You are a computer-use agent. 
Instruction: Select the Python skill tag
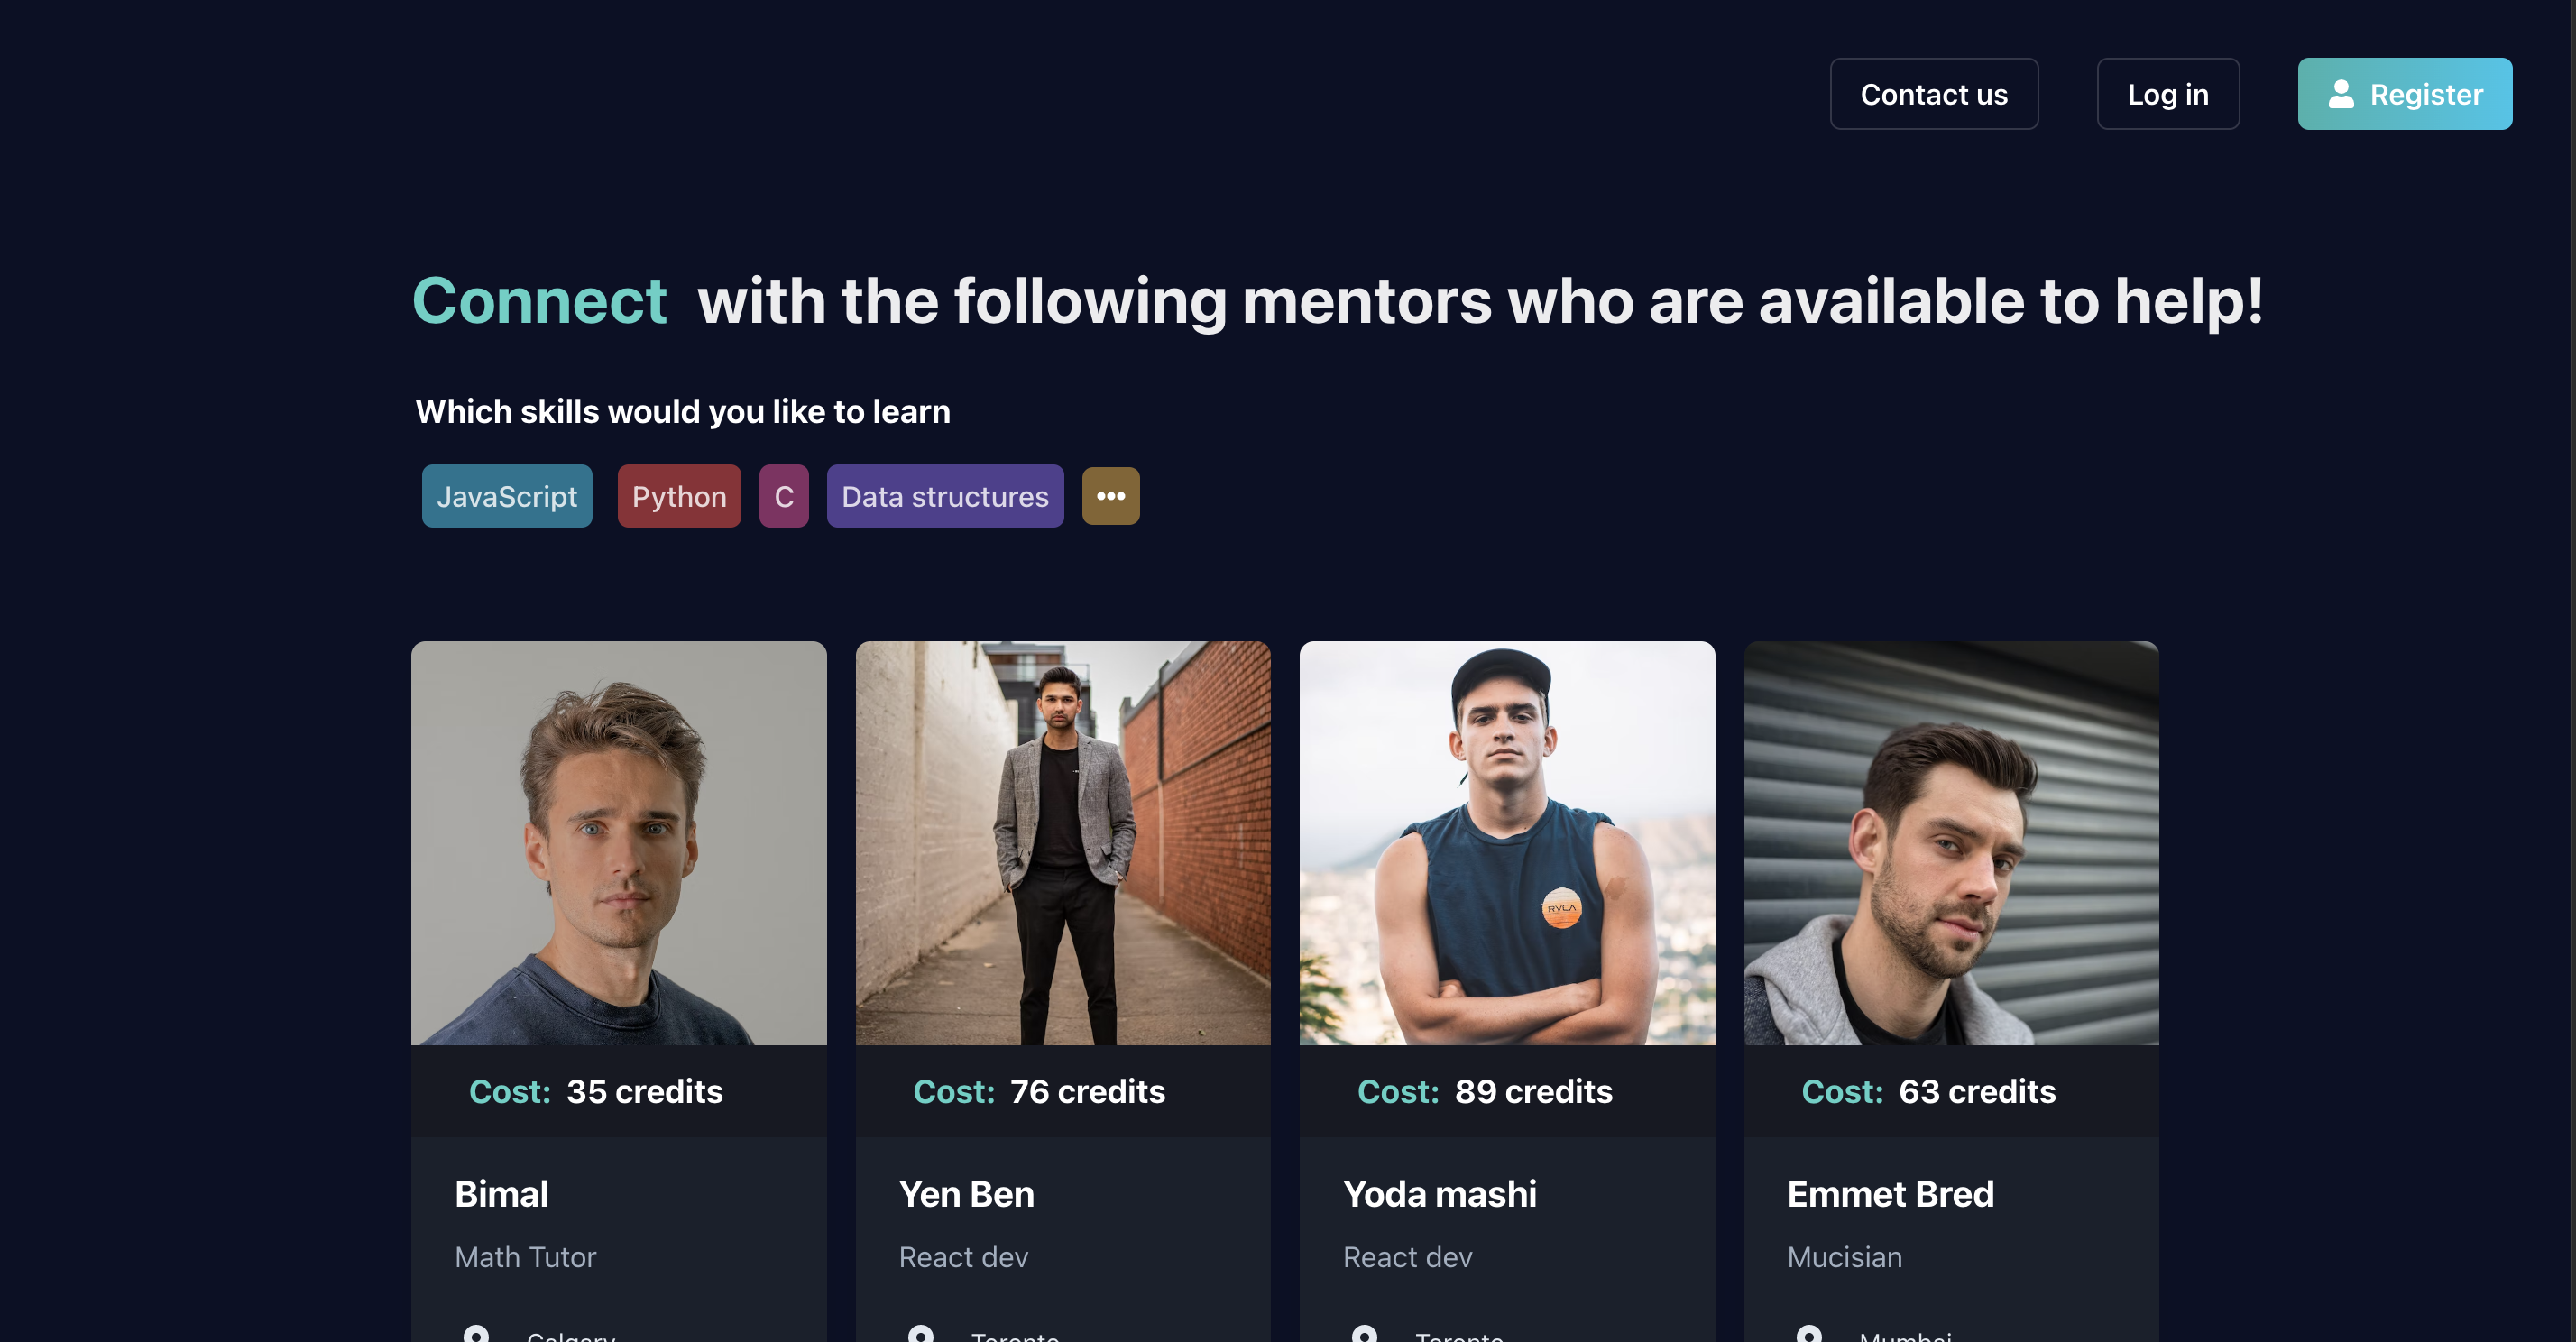[679, 496]
